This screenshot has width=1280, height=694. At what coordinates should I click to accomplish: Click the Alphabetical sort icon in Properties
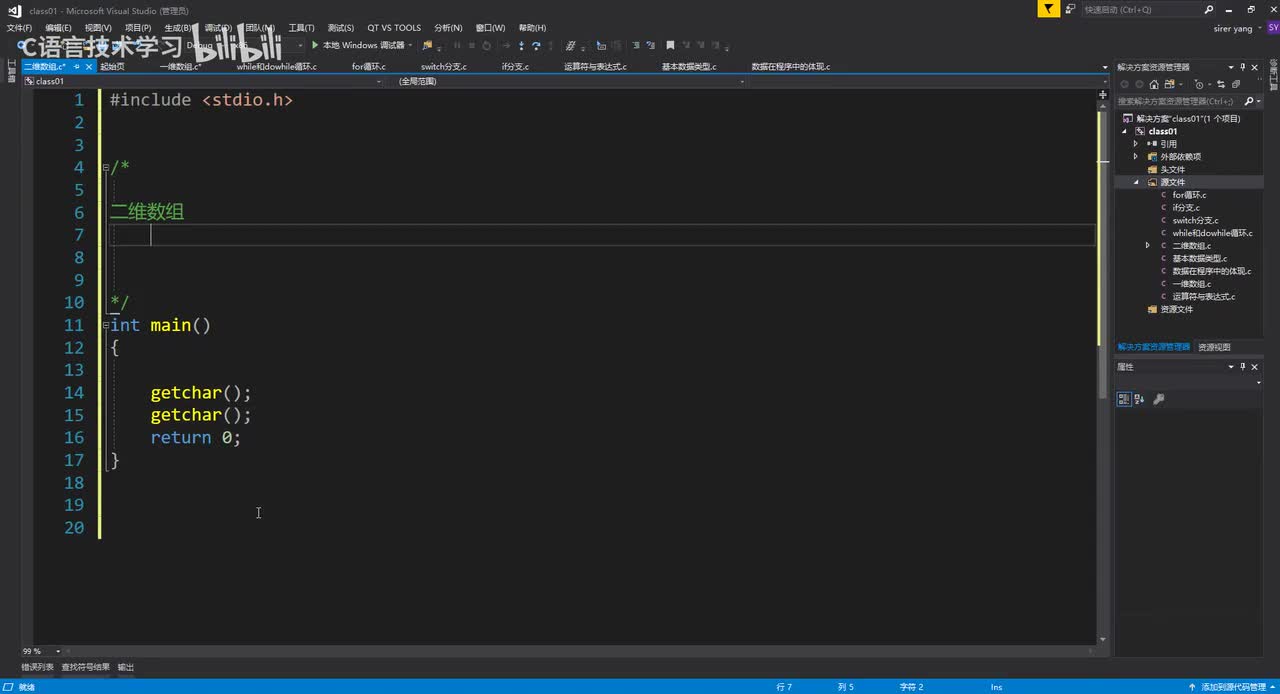pyautogui.click(x=1139, y=399)
